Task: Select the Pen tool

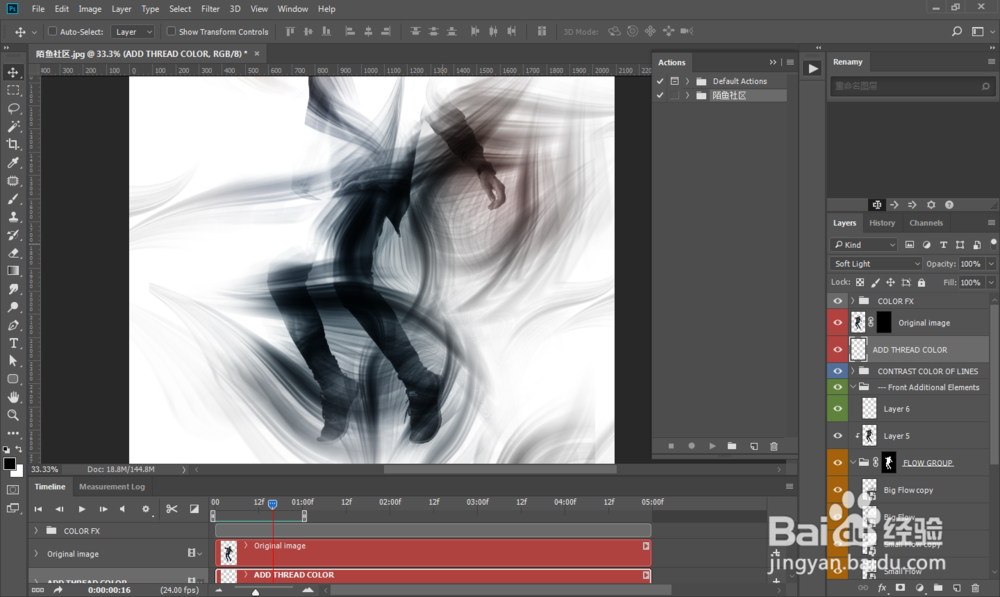Action: 13,325
